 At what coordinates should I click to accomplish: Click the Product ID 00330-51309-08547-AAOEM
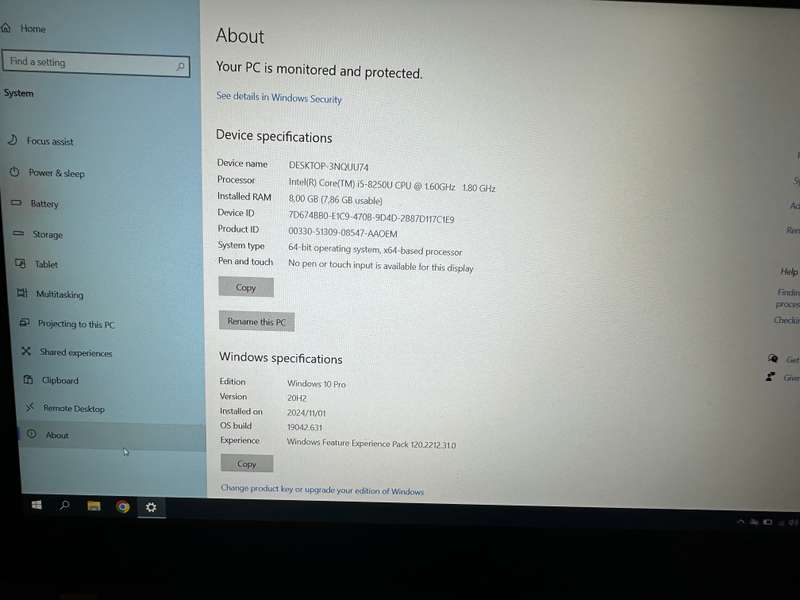pyautogui.click(x=343, y=233)
